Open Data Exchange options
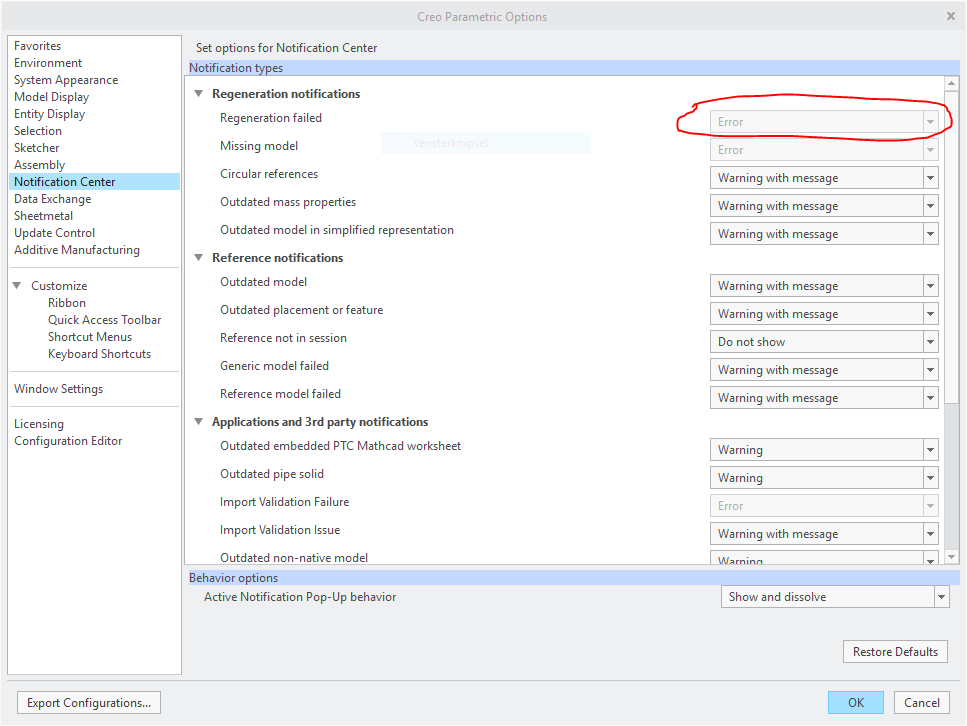967x726 pixels. [x=52, y=199]
